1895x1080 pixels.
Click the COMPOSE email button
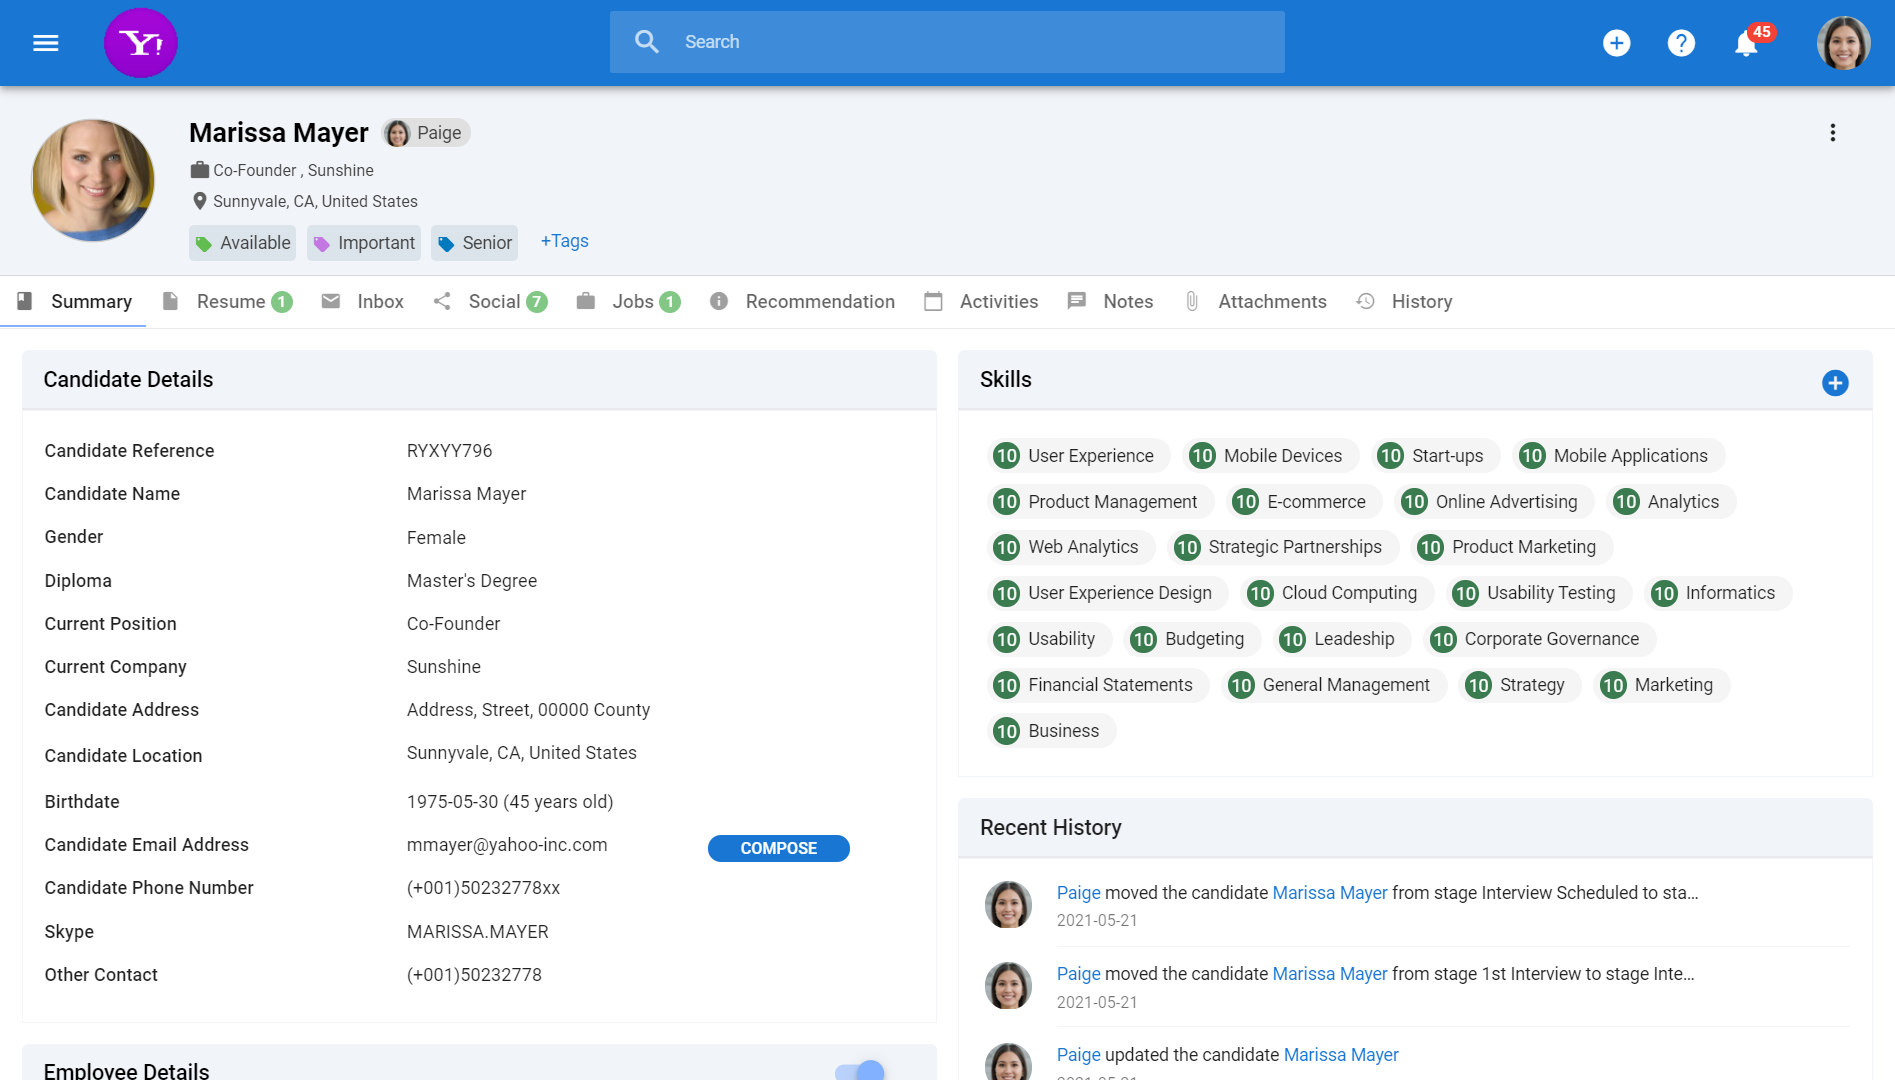[x=778, y=848]
